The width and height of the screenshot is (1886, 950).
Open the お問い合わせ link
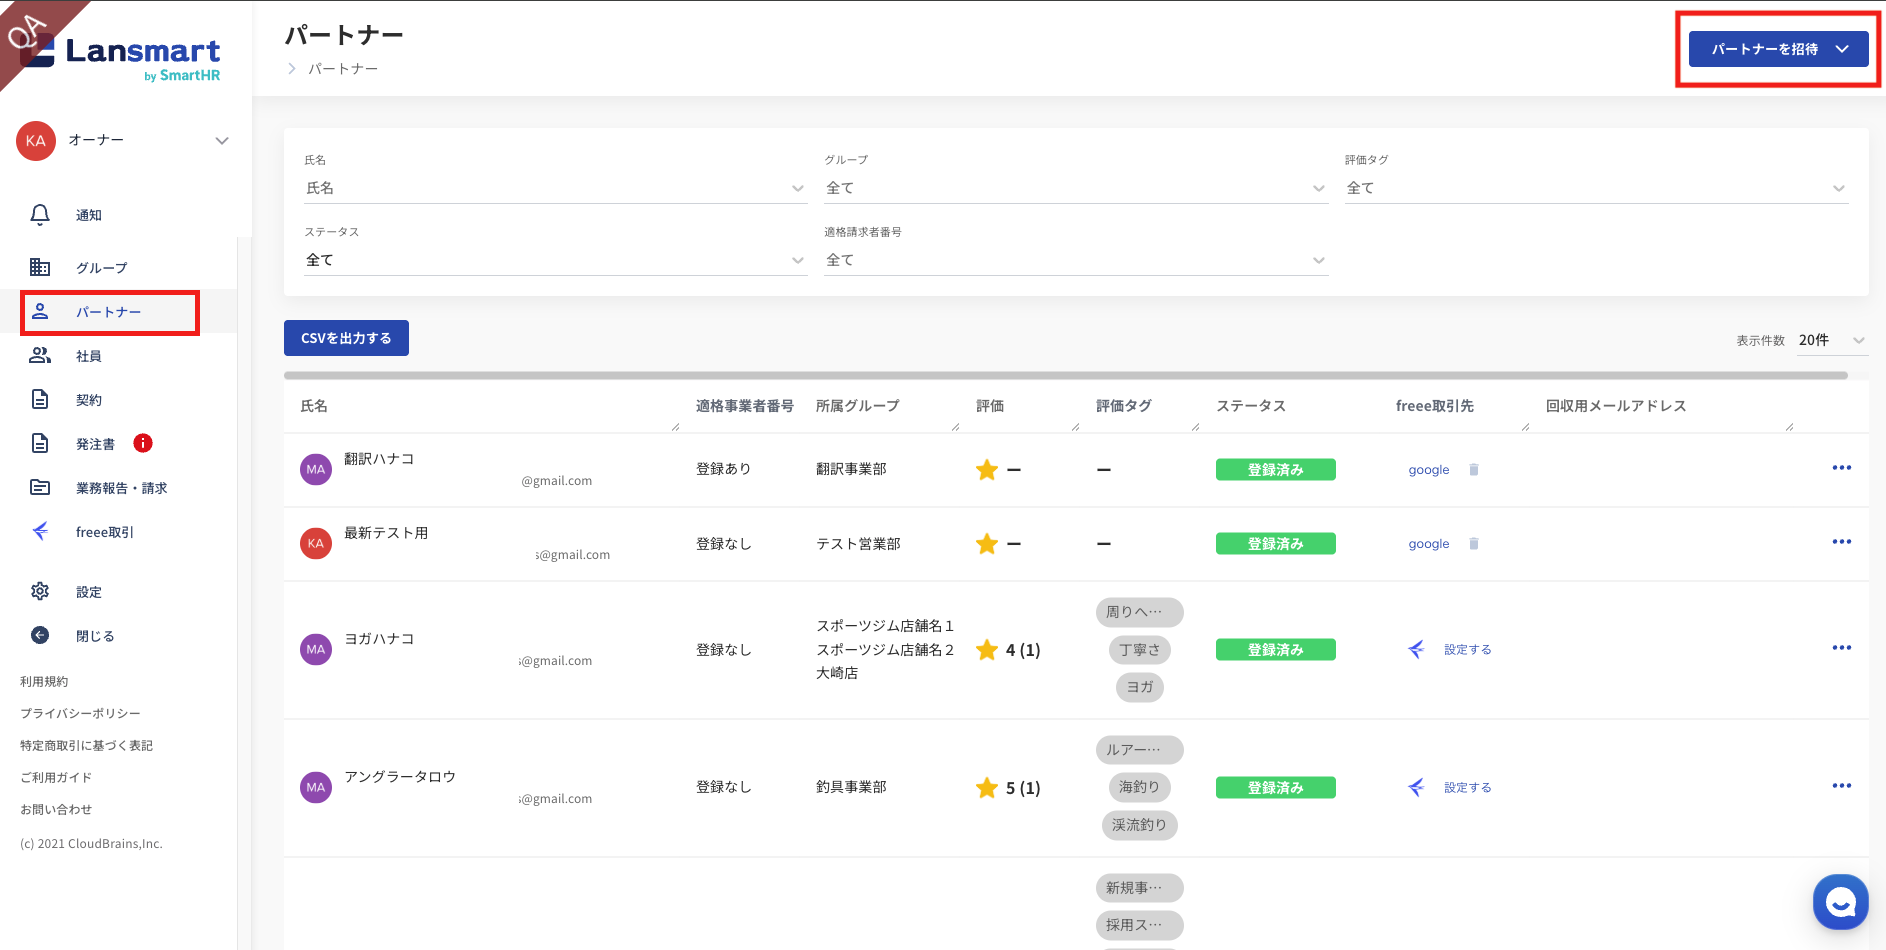tap(56, 809)
